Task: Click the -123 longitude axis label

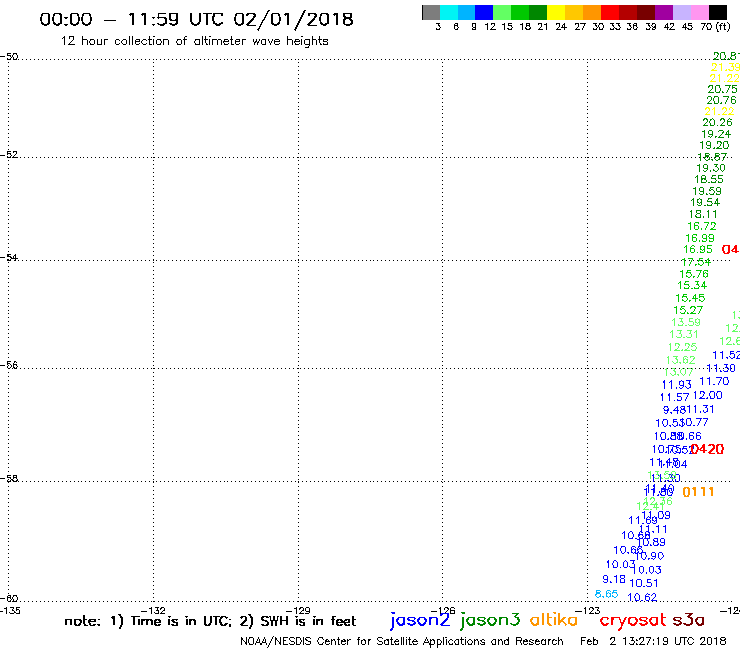Action: 588,611
